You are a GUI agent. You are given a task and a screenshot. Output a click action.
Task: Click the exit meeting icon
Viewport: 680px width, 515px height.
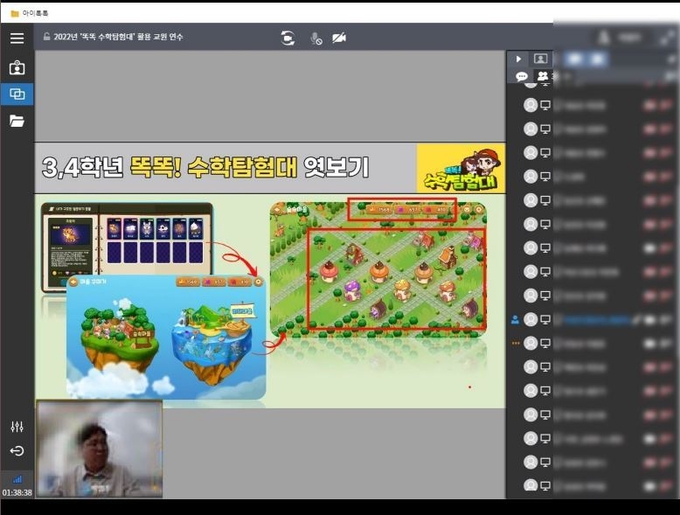click(17, 451)
